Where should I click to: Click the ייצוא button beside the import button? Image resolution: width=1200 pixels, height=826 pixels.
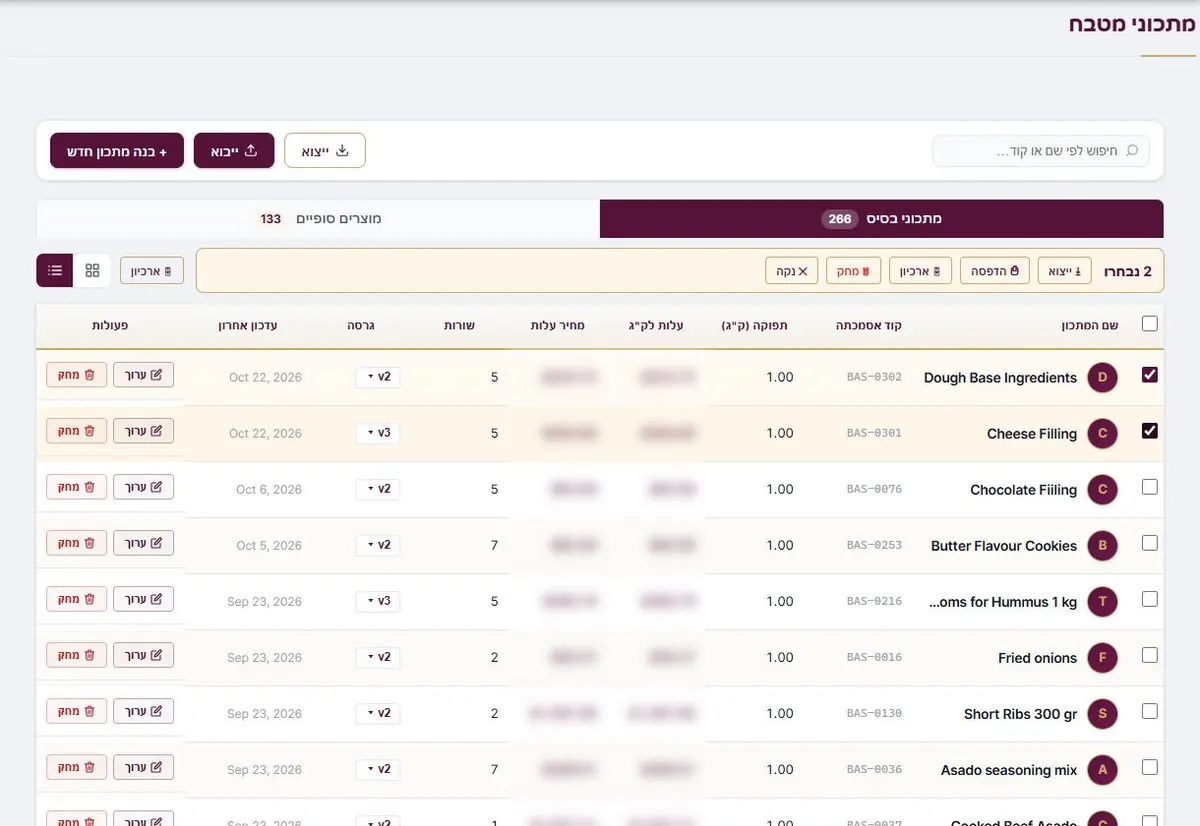point(325,151)
